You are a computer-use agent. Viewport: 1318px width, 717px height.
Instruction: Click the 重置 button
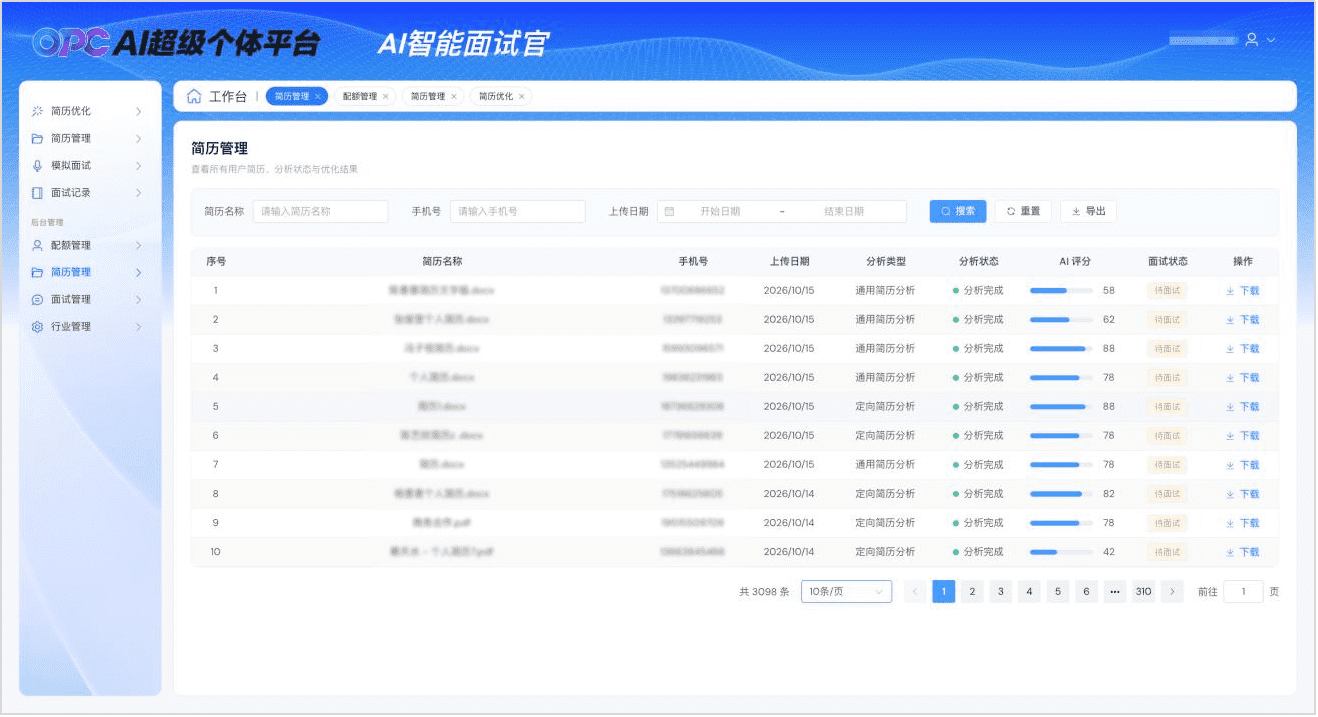pos(1023,211)
